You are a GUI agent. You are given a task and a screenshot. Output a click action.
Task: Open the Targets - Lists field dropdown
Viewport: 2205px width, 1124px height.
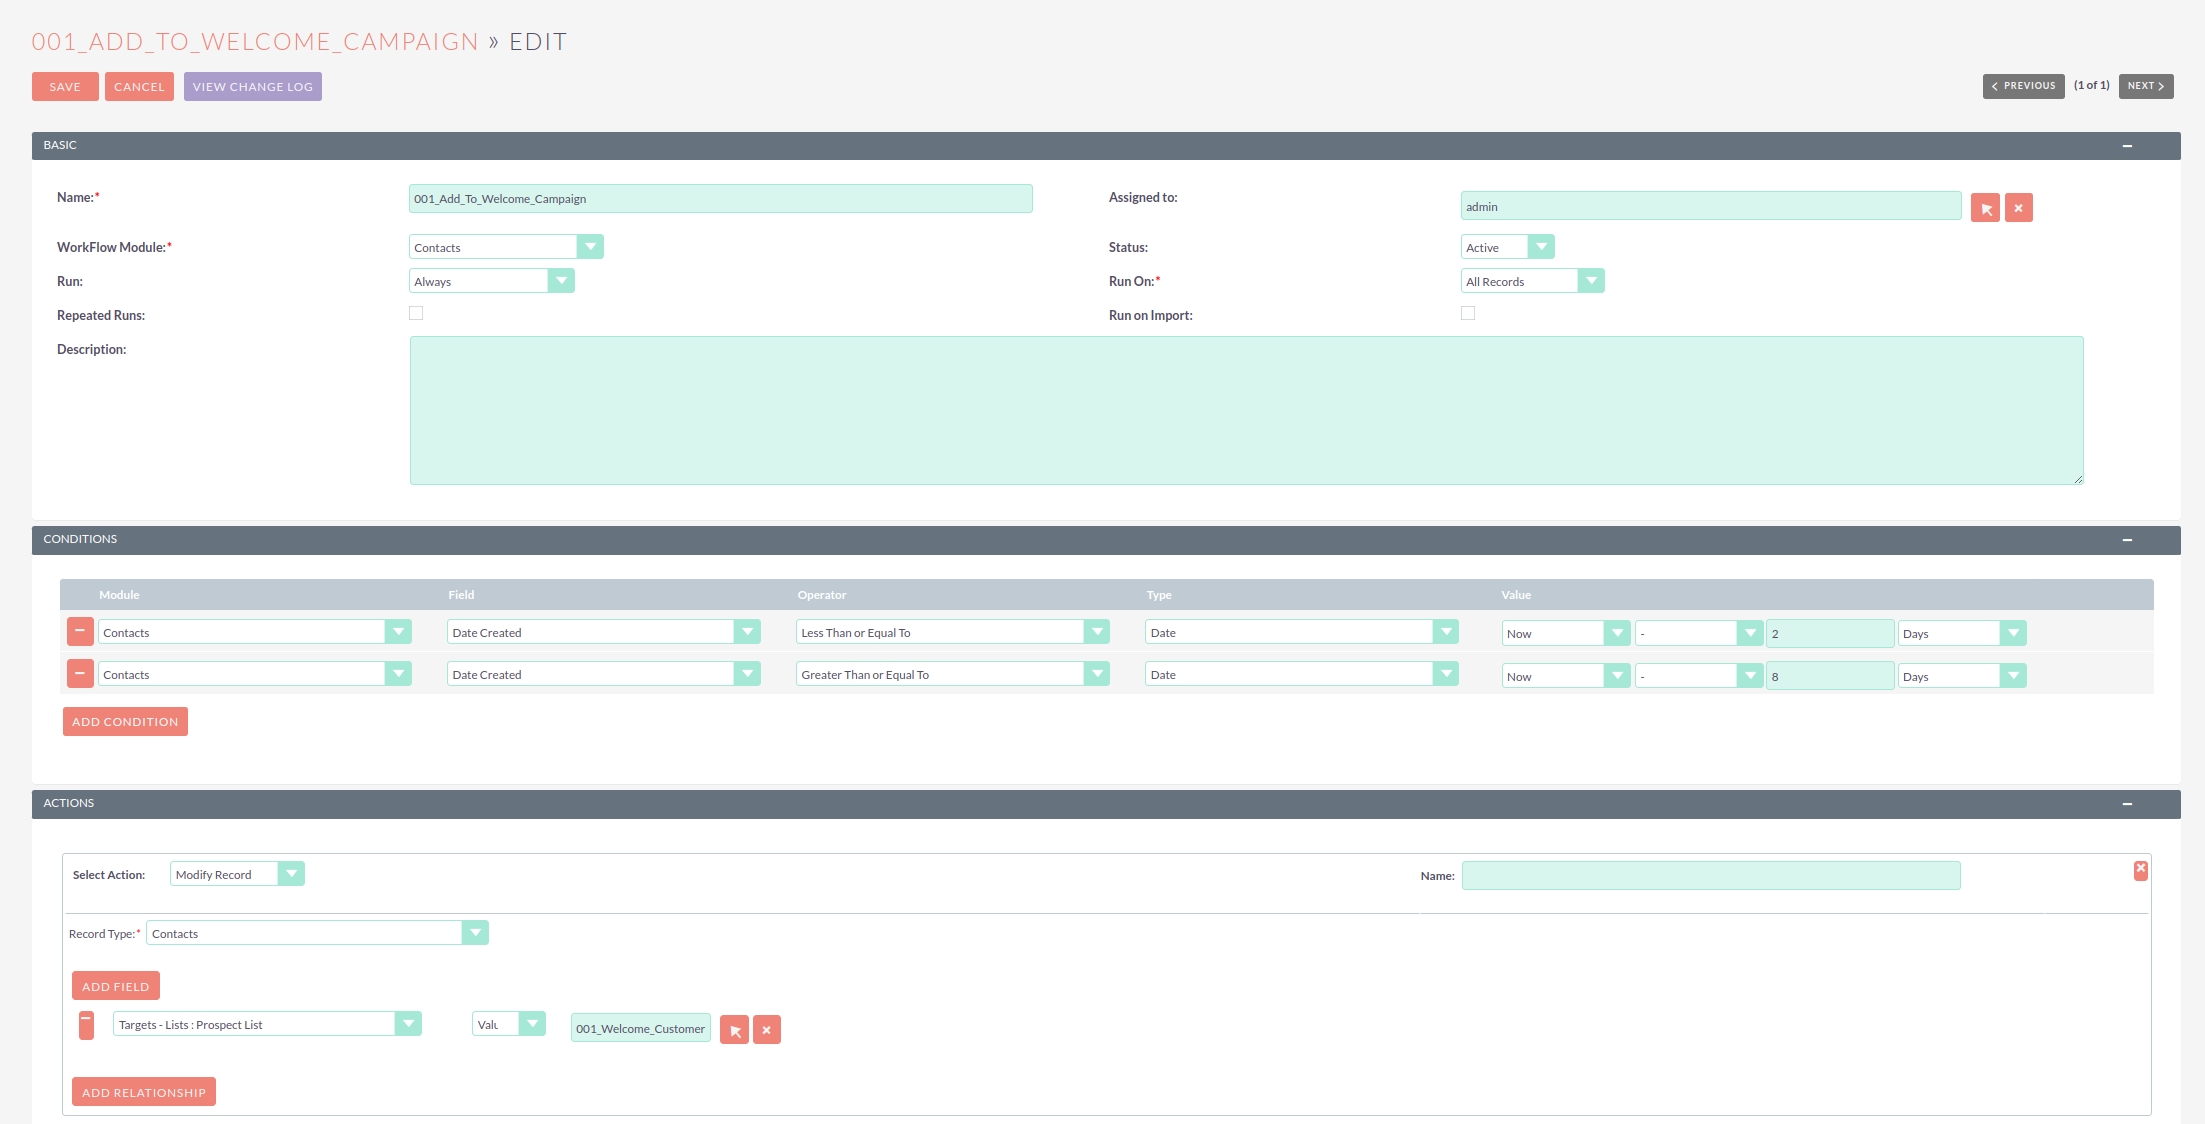pyautogui.click(x=267, y=1024)
